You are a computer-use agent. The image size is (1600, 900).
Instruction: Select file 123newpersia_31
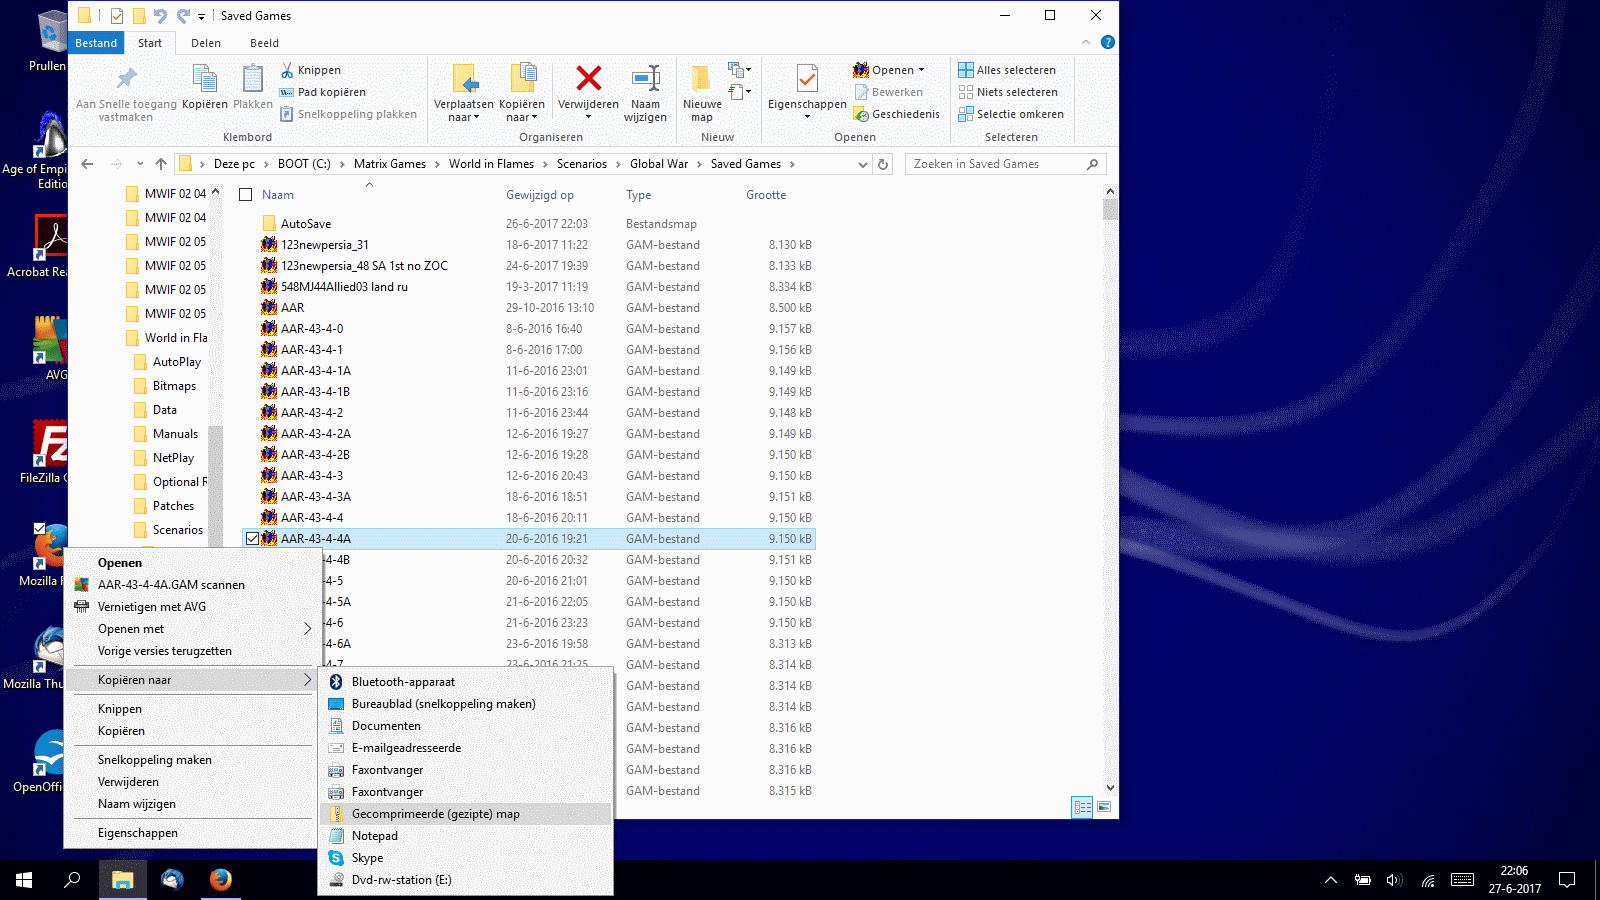tap(324, 245)
